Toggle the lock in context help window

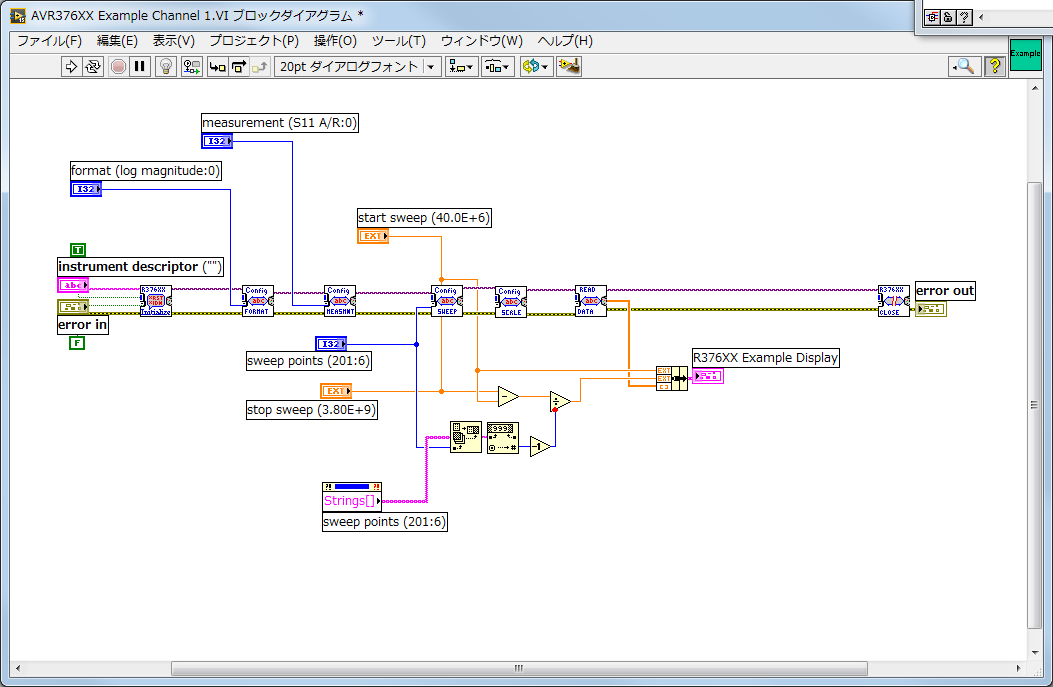948,17
